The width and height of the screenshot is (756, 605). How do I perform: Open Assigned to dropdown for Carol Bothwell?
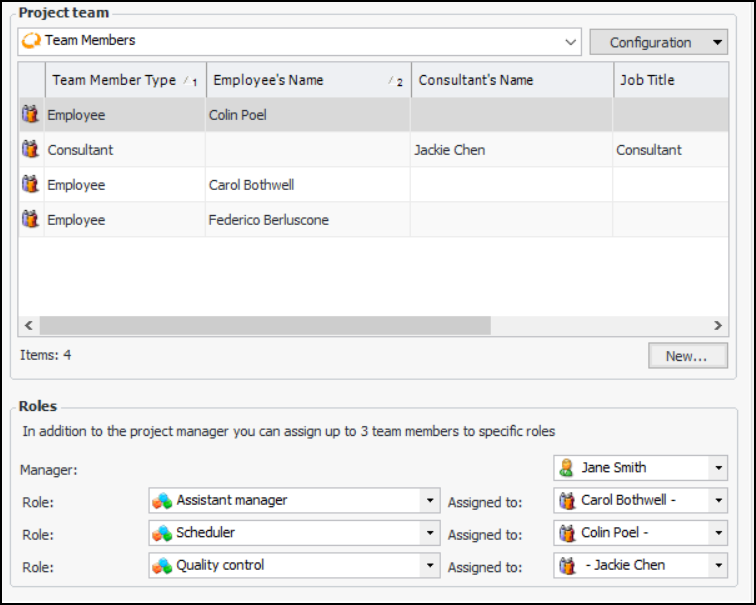point(719,500)
